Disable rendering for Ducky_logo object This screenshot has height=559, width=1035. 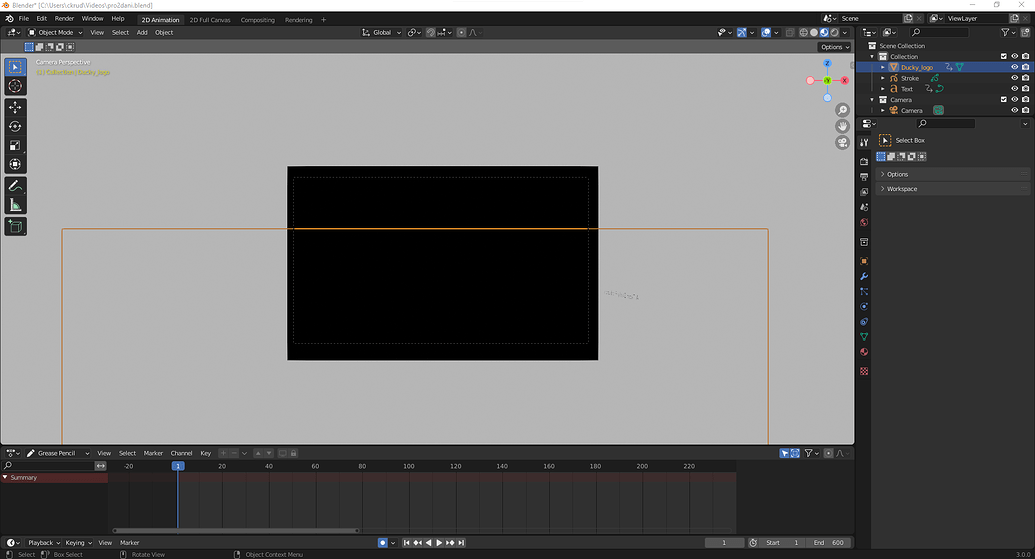click(1025, 67)
